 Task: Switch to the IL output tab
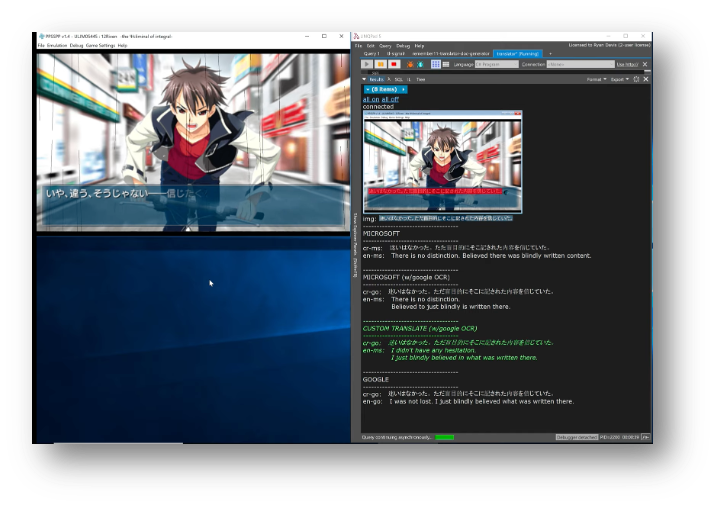tap(409, 79)
